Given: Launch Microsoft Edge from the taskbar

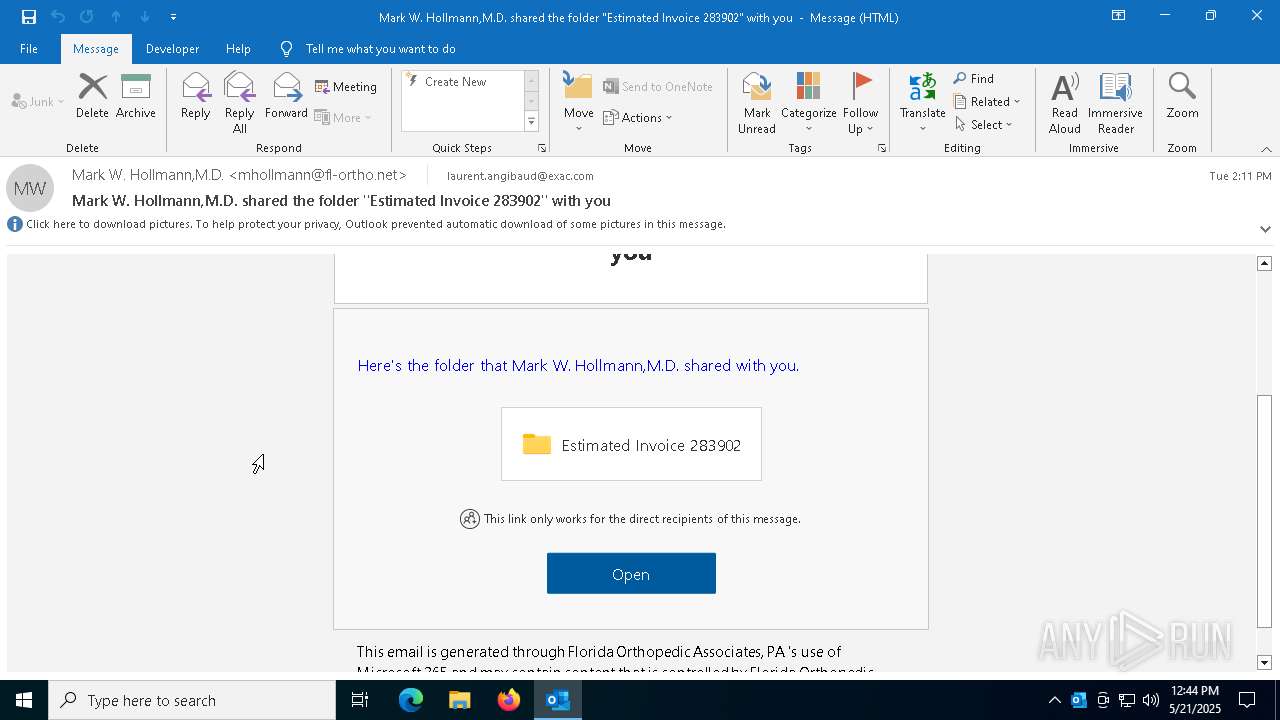Looking at the screenshot, I should pos(411,700).
